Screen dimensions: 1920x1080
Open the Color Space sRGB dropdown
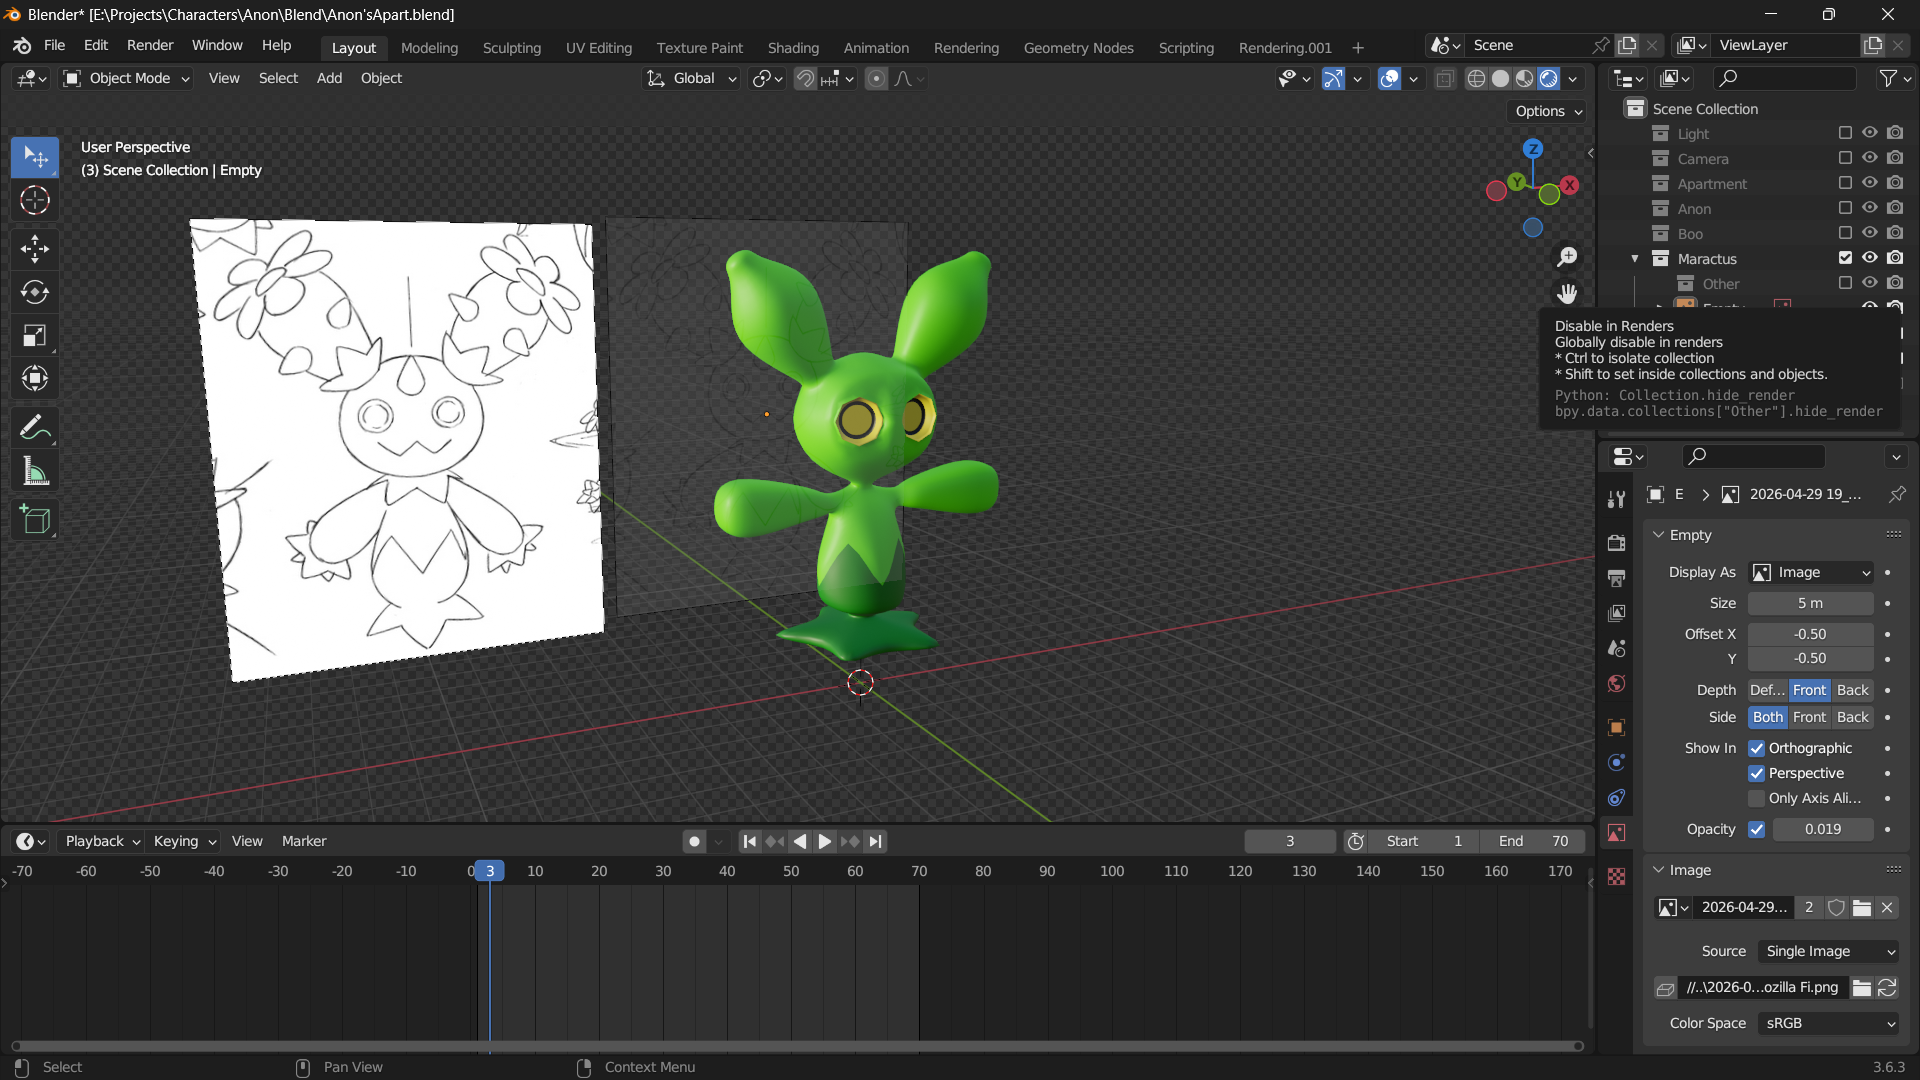click(1828, 1023)
